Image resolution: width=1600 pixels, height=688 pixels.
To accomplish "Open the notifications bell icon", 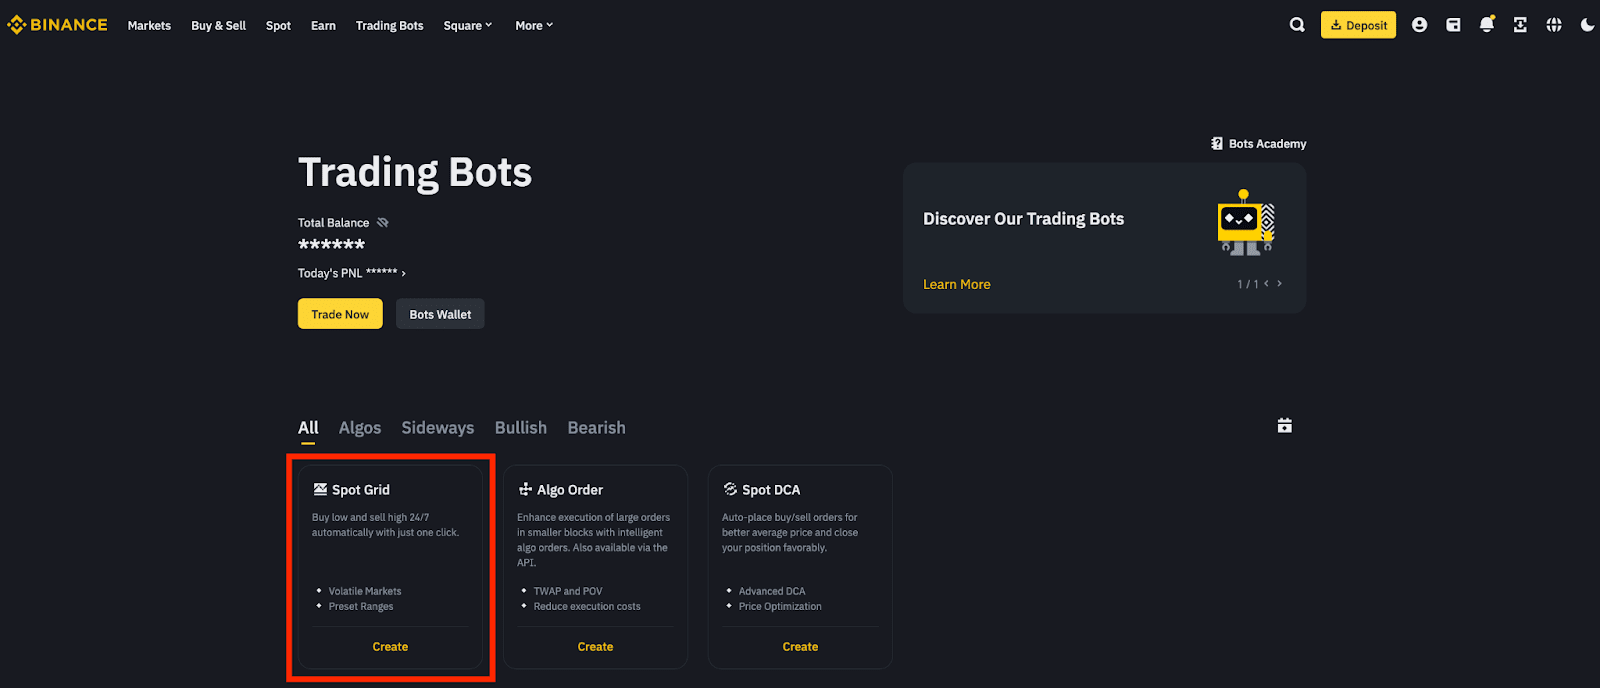I will [1487, 24].
